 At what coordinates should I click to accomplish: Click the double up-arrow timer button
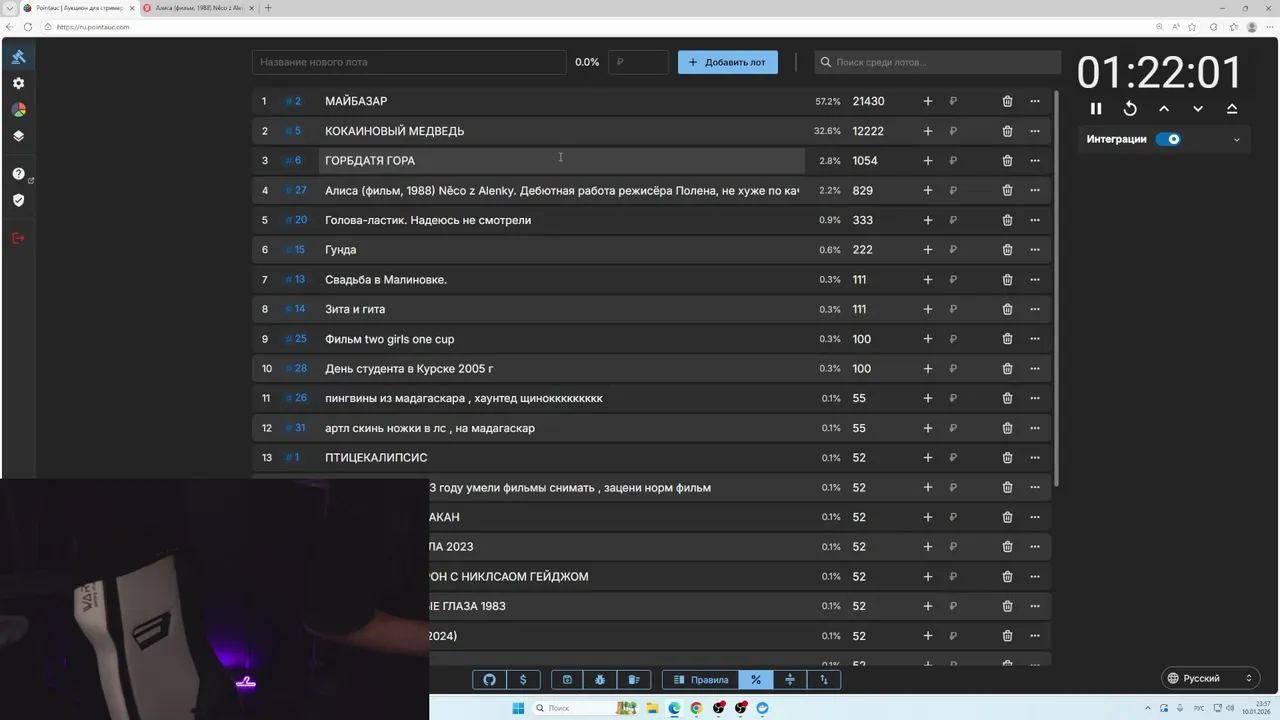1232,108
